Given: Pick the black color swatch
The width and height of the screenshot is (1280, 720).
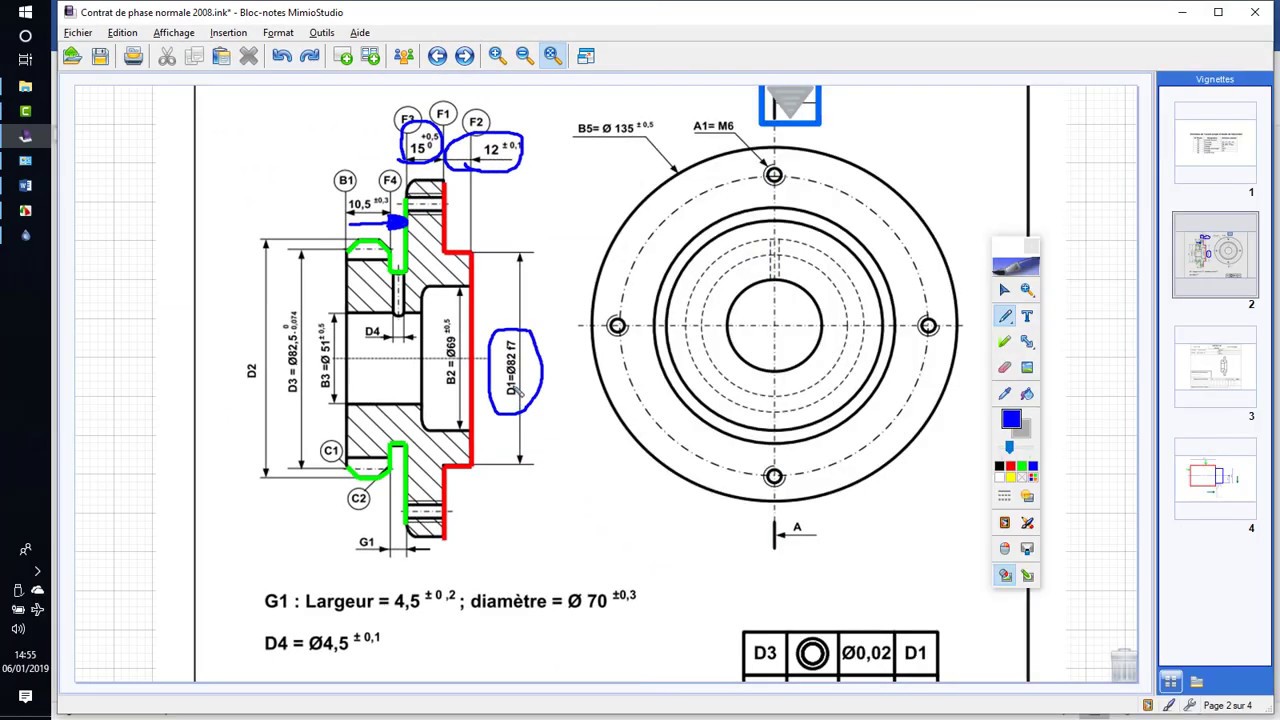Looking at the screenshot, I should (999, 466).
